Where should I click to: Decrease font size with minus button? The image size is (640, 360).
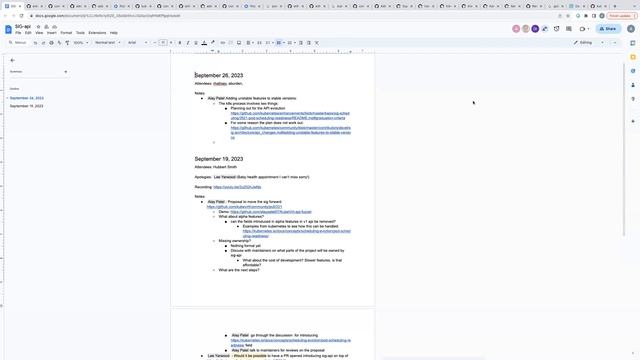tap(155, 42)
